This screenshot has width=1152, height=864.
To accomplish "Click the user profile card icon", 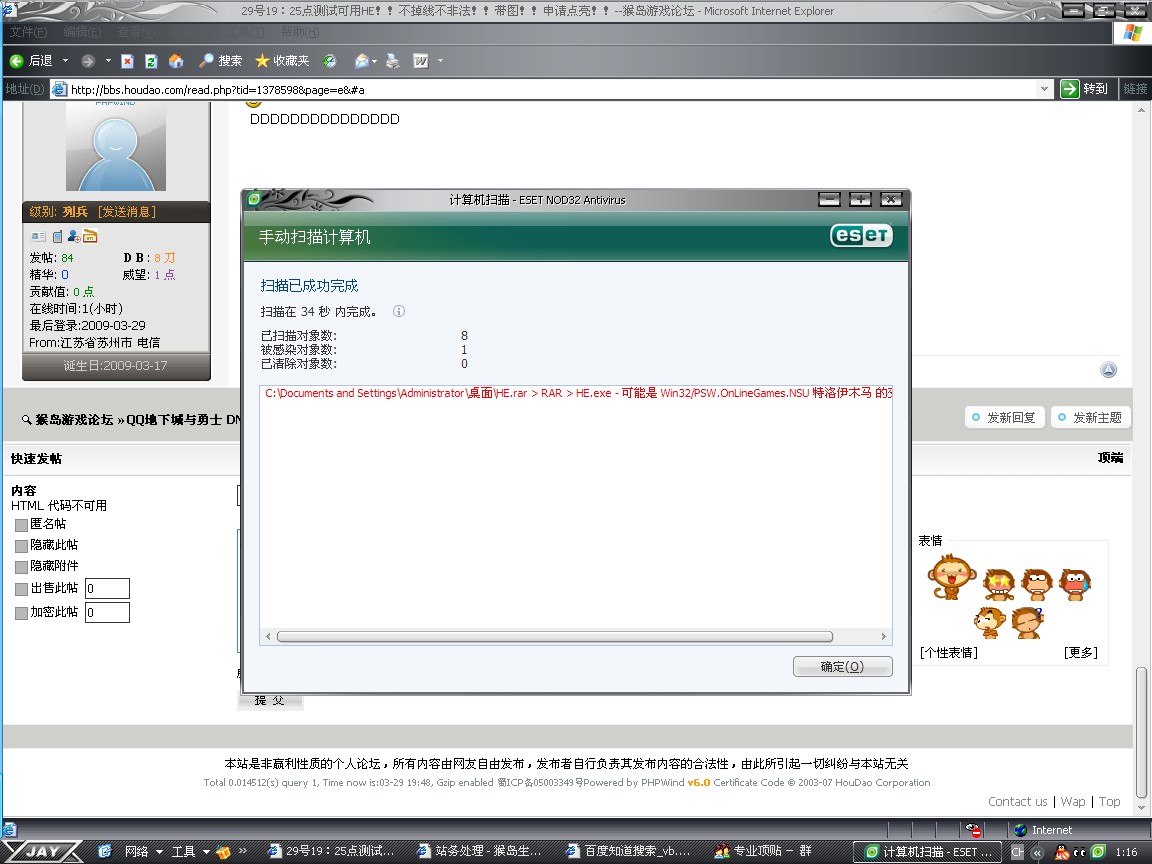I will pos(37,237).
